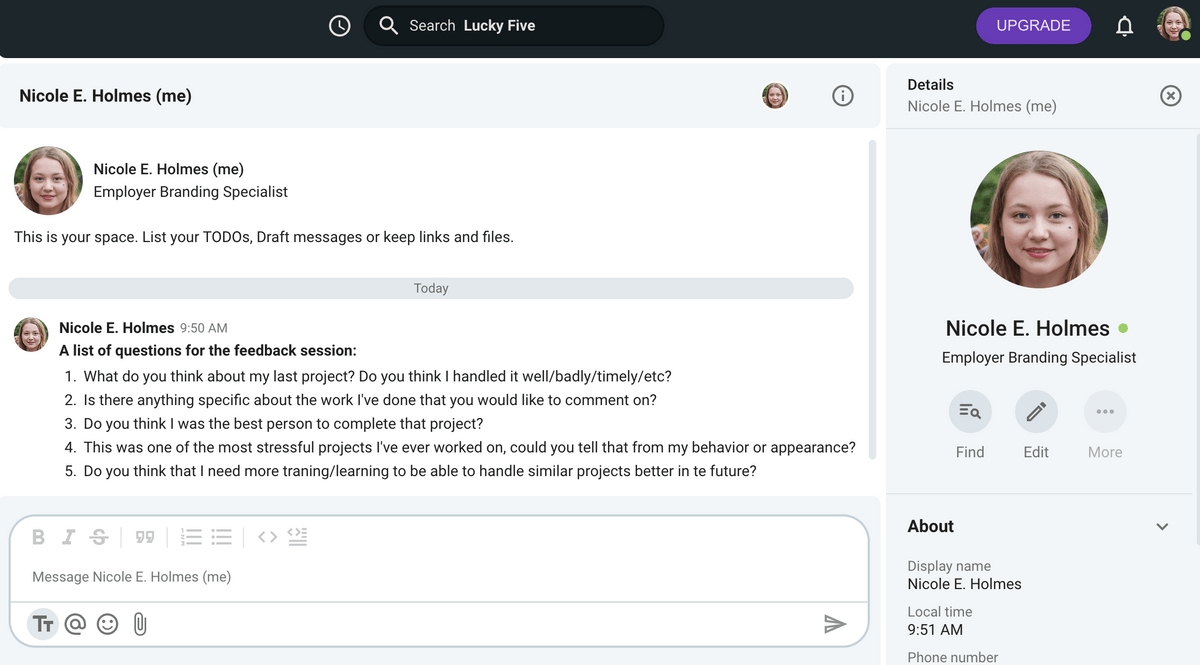1200x665 pixels.
Task: Insert a blockquote
Action: [144, 537]
